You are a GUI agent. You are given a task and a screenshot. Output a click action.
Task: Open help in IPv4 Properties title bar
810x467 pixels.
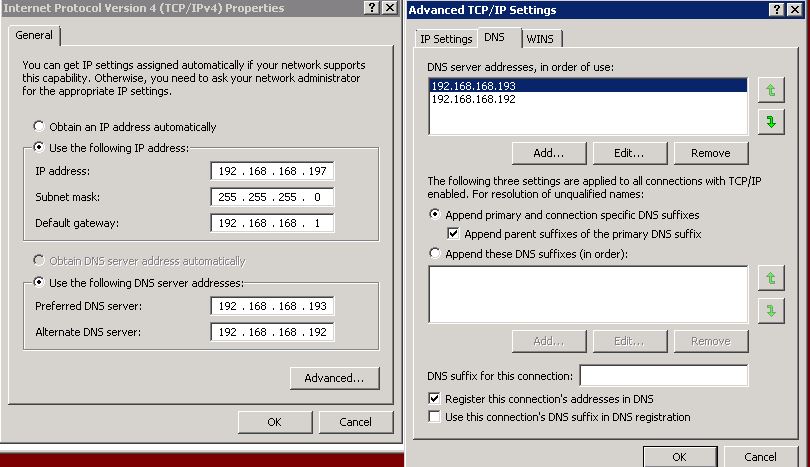tap(371, 7)
